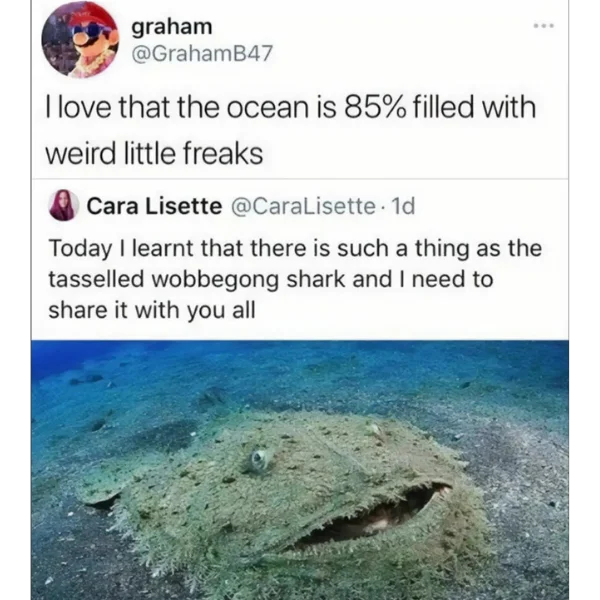Click the words 'share it with you all'

coord(152,310)
